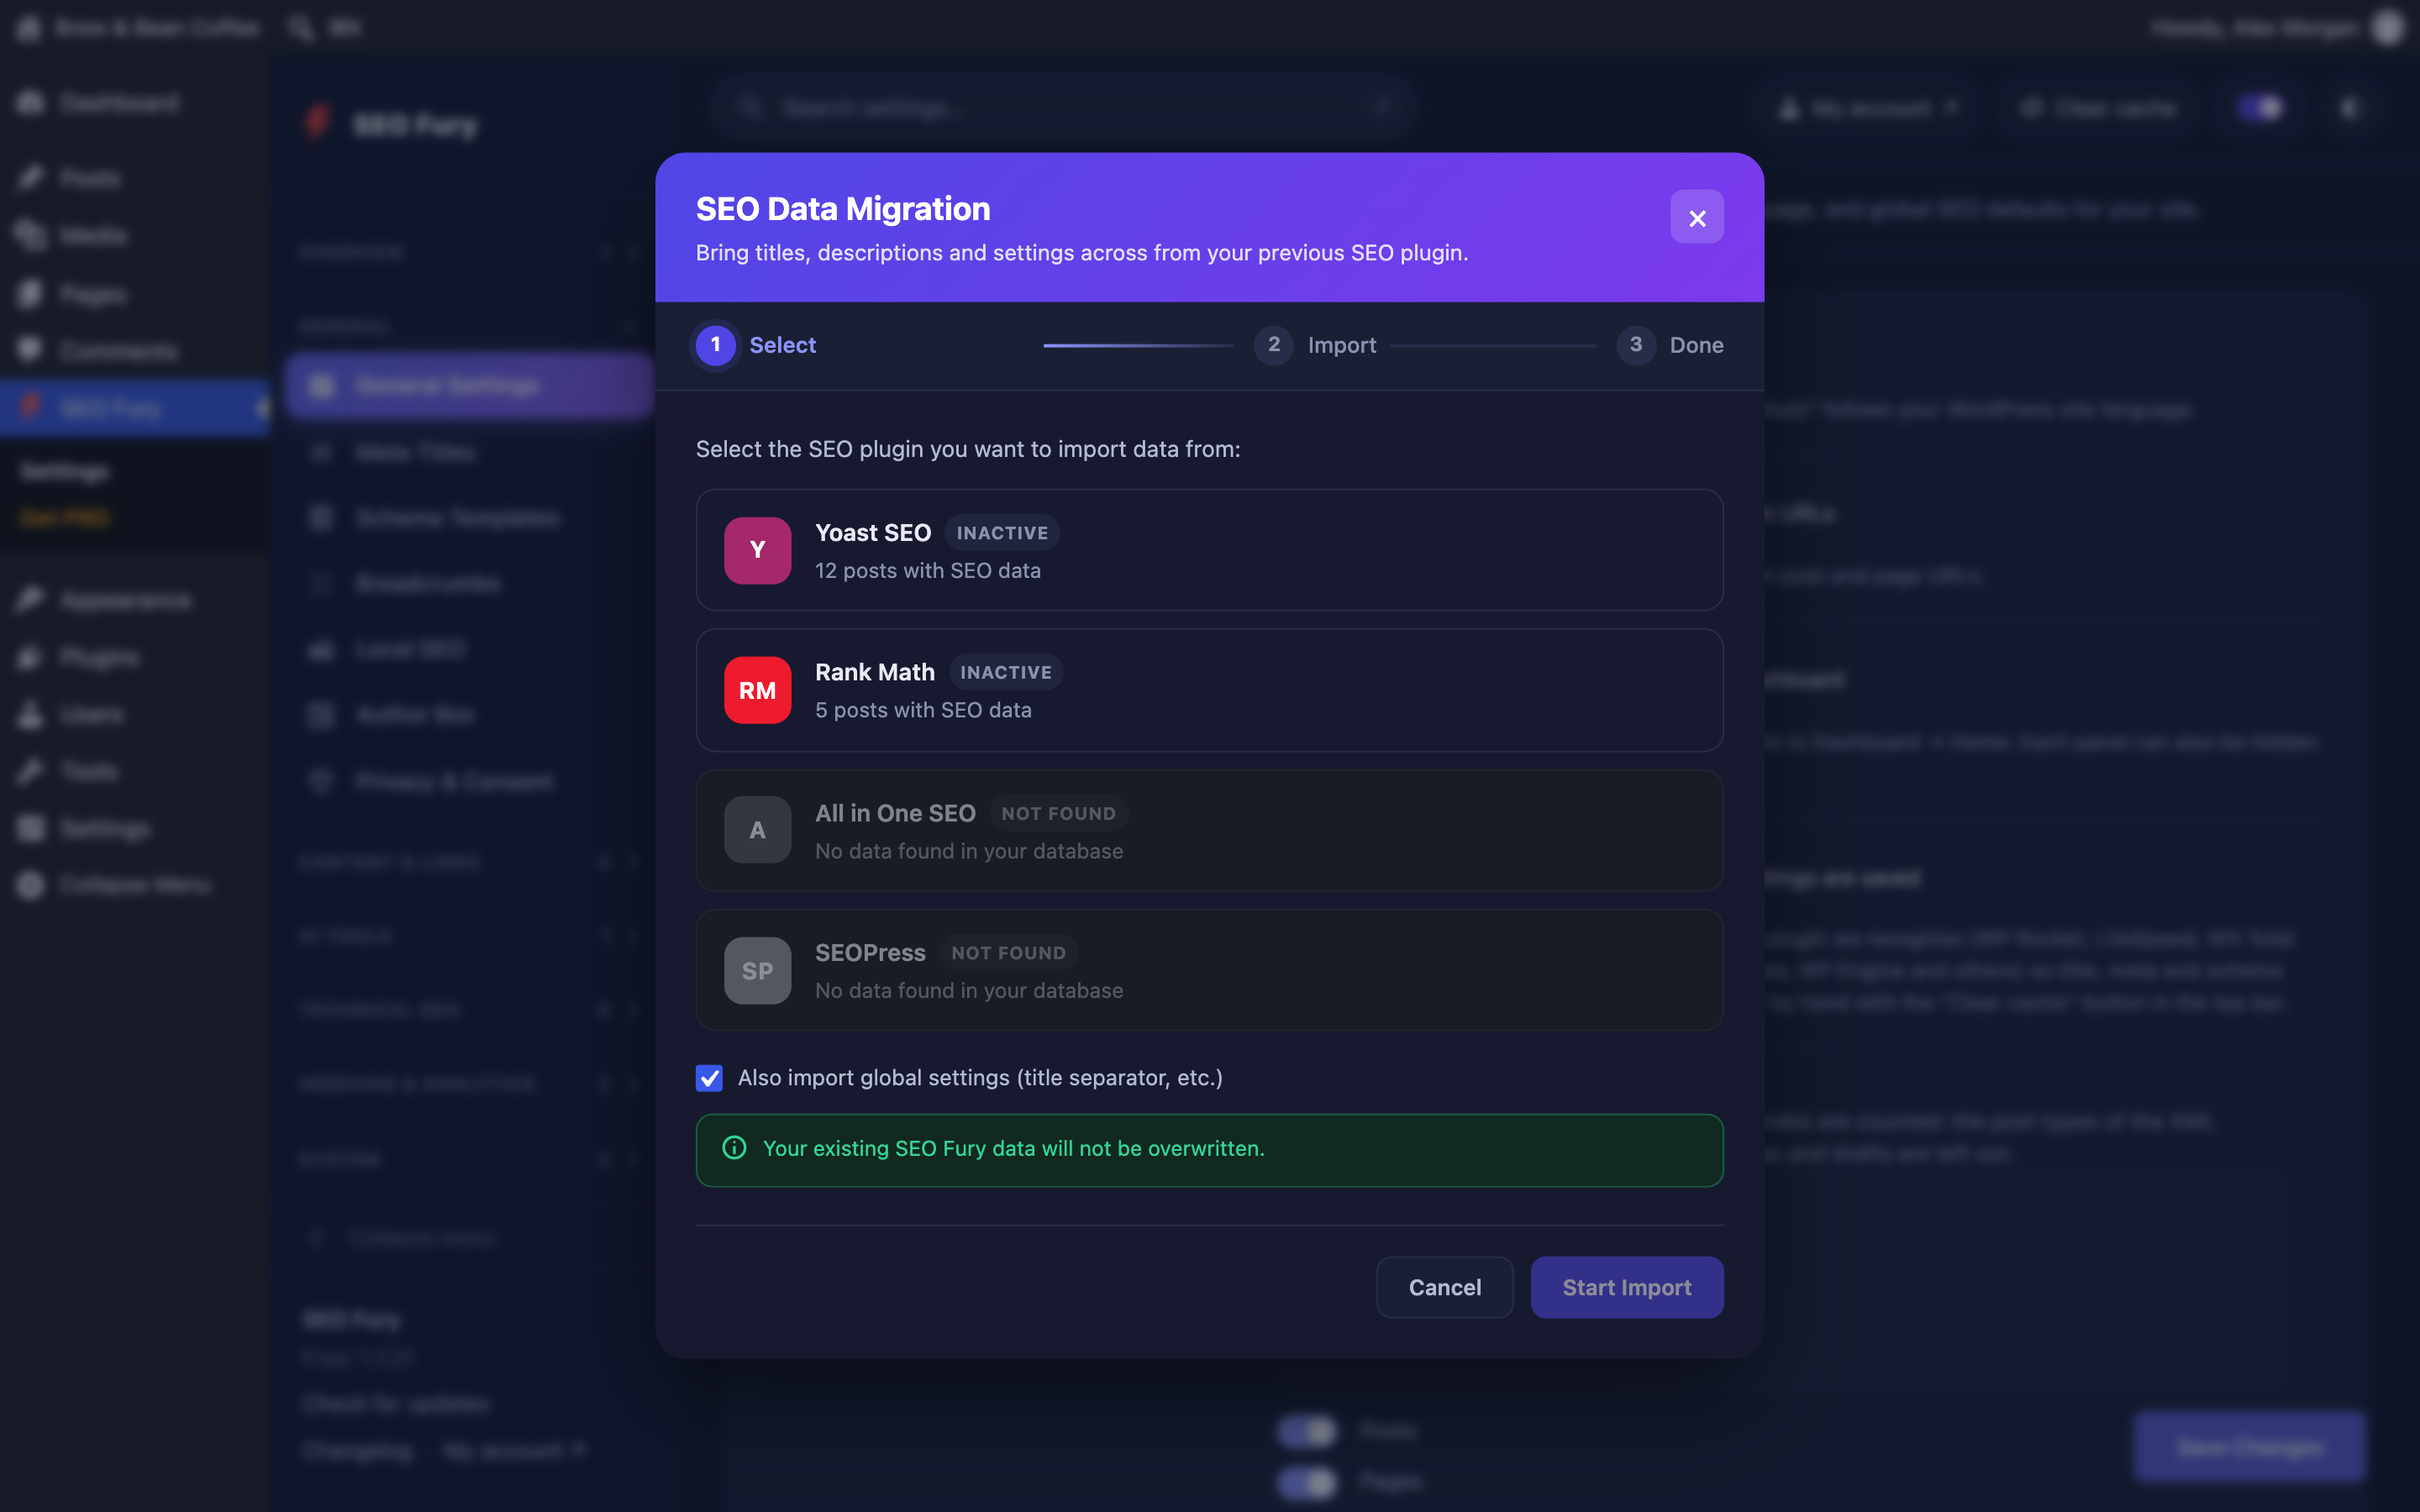Select the Yoast SEO plugin card
This screenshot has width=2420, height=1512.
coord(1209,550)
